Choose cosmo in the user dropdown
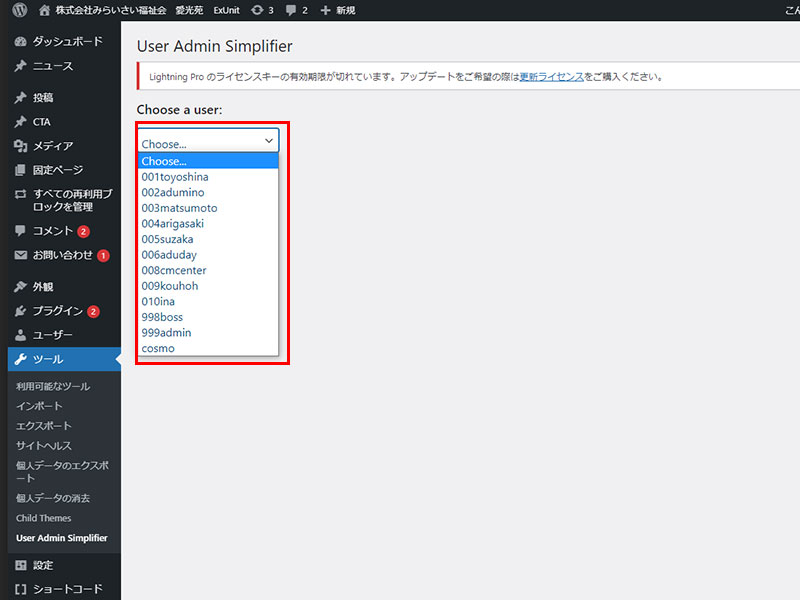The image size is (800, 600). point(158,349)
